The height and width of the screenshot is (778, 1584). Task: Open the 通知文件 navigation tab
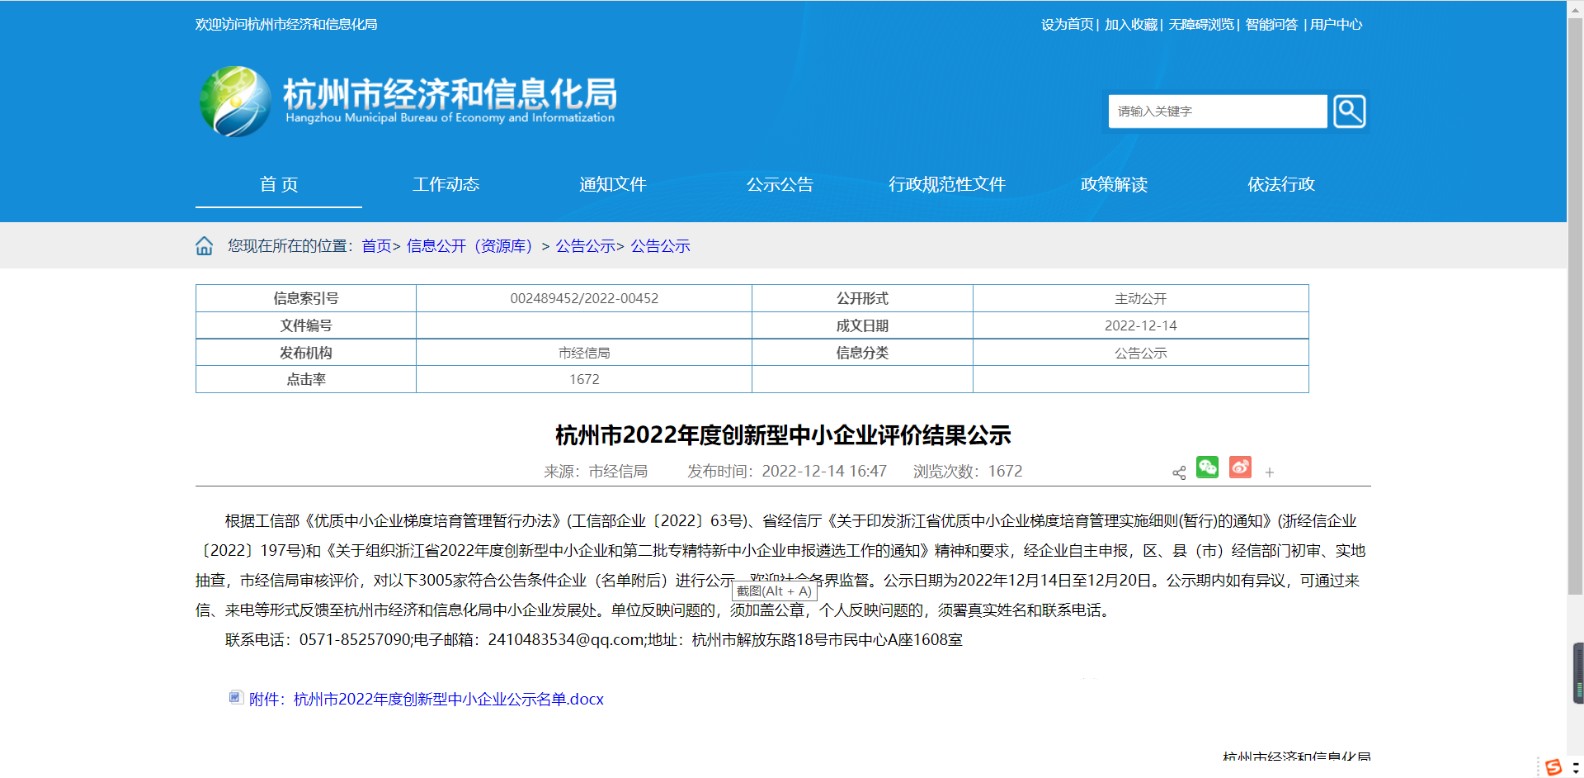613,184
